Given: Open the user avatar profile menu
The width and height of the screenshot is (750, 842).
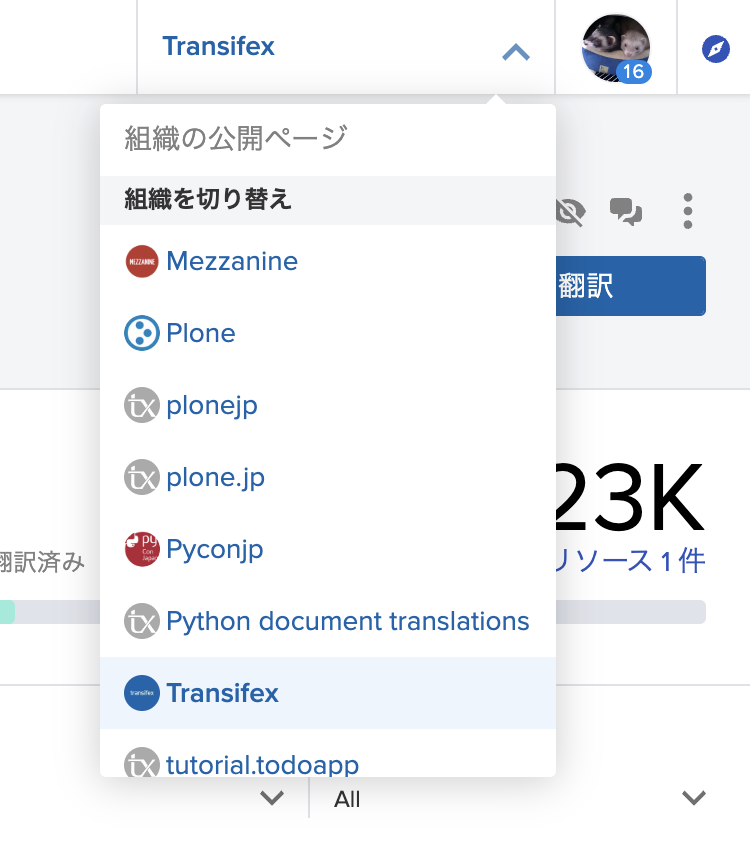Looking at the screenshot, I should tap(616, 48).
